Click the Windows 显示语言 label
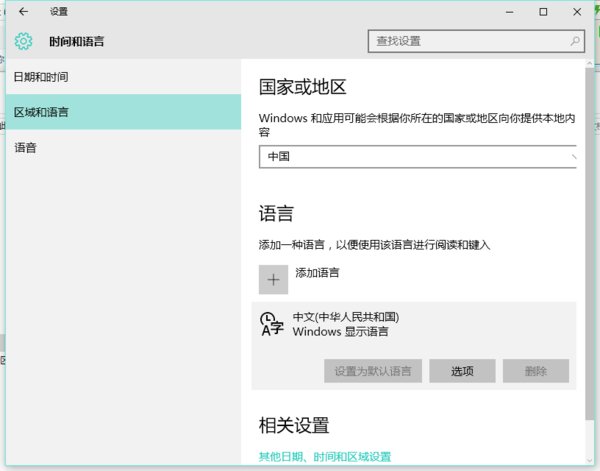 tap(341, 331)
